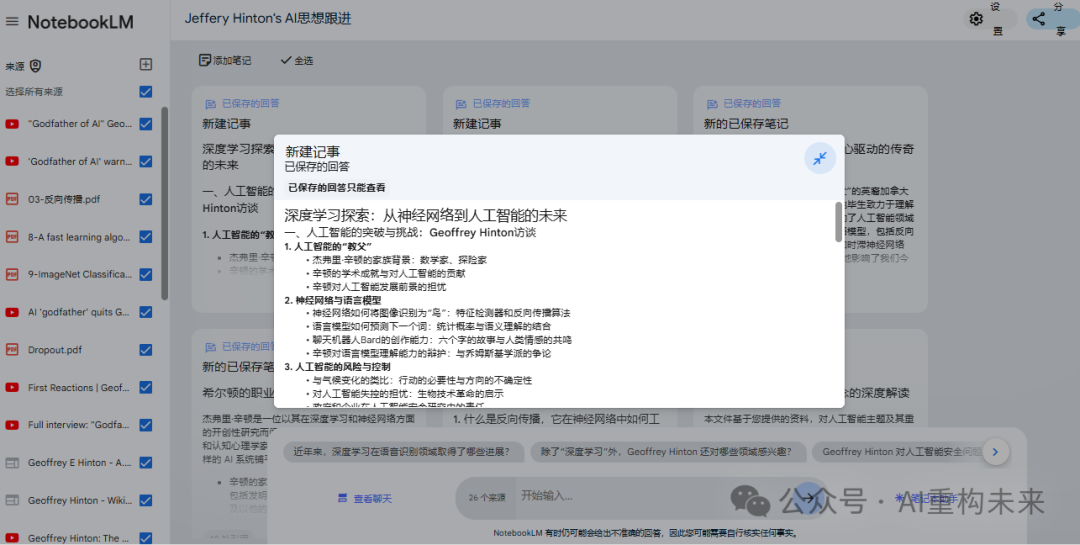Image resolution: width=1080 pixels, height=545 pixels.
Task: Click PDF icon of 03-反向传播.pdf
Action: [x=12, y=199]
